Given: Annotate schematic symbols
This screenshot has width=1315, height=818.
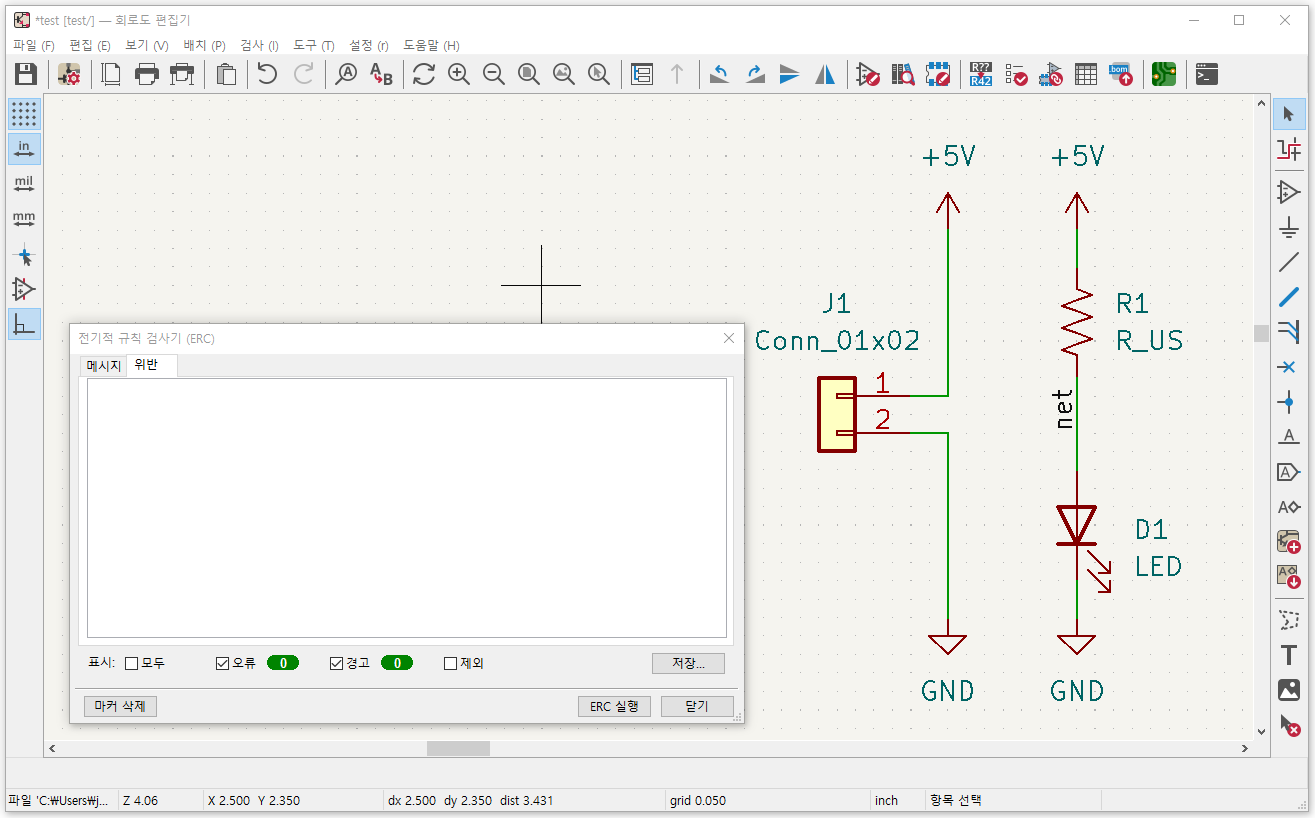Looking at the screenshot, I should pyautogui.click(x=981, y=74).
